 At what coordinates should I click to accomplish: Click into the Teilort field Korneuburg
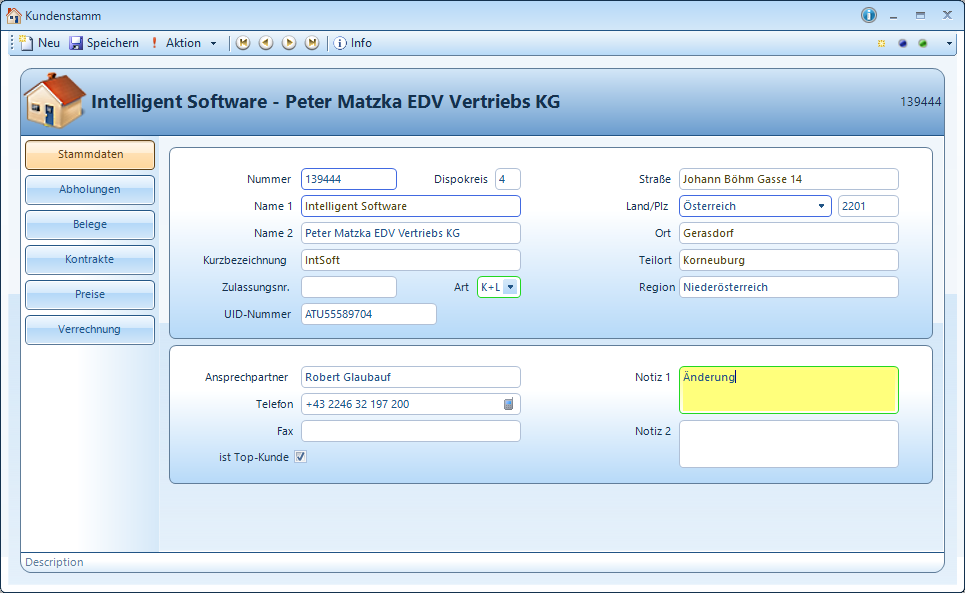point(788,260)
